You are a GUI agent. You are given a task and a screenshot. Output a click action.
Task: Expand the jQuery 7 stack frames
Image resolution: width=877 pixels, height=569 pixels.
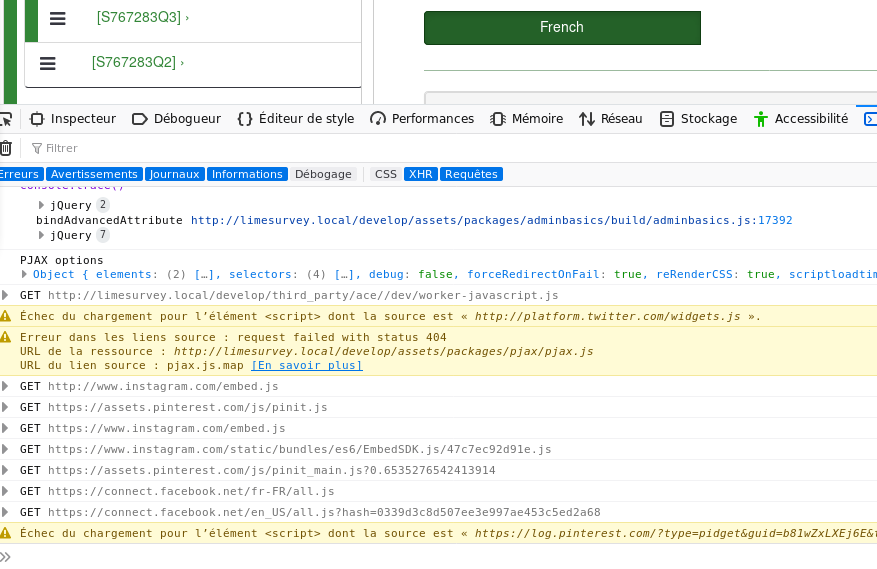coord(42,236)
